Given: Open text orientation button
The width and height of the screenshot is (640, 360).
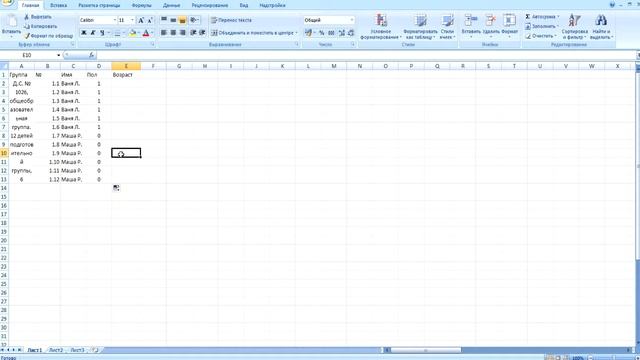Looking at the screenshot, I should [194, 20].
